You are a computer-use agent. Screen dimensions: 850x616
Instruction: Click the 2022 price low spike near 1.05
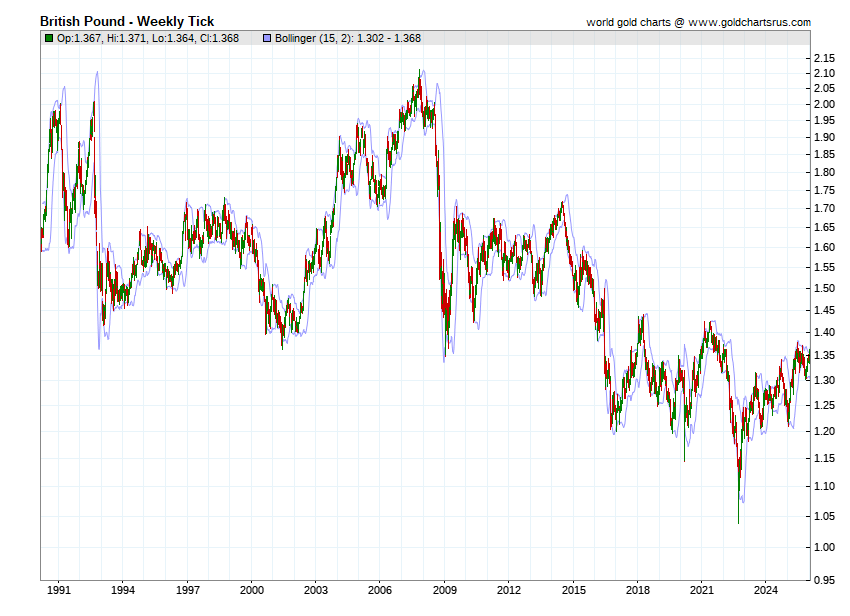coord(738,518)
